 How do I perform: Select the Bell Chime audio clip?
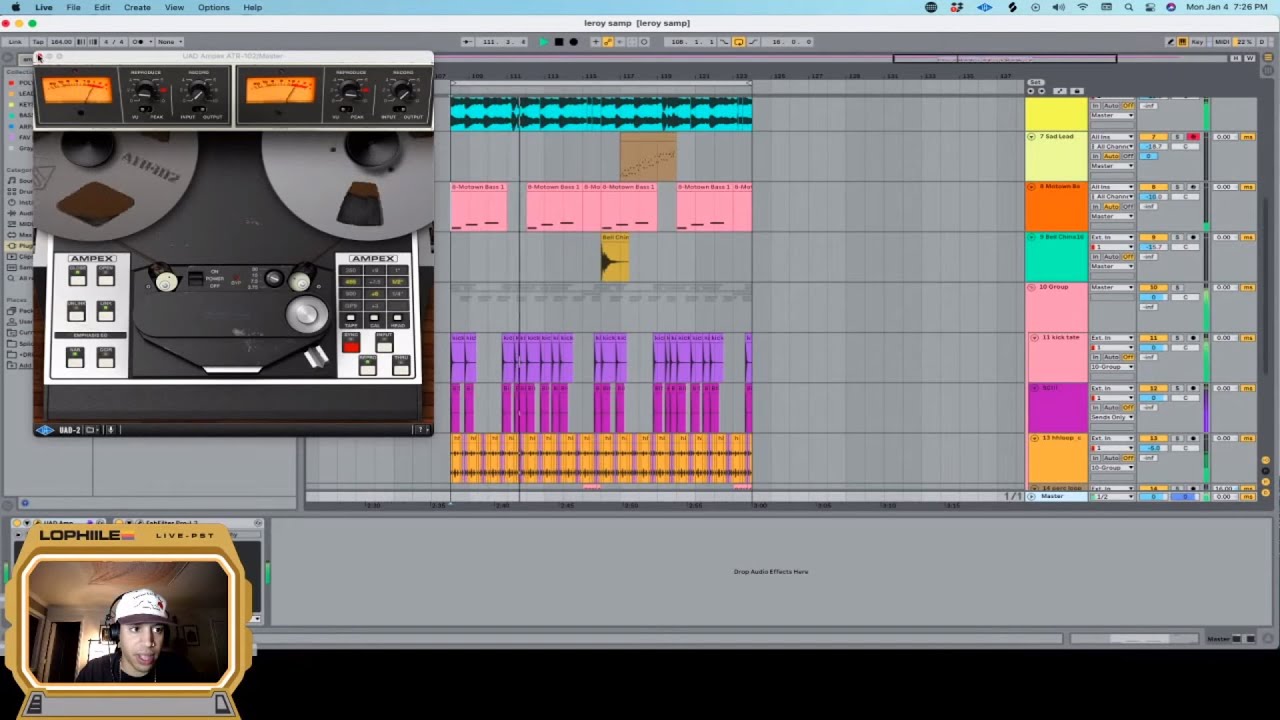(x=615, y=258)
